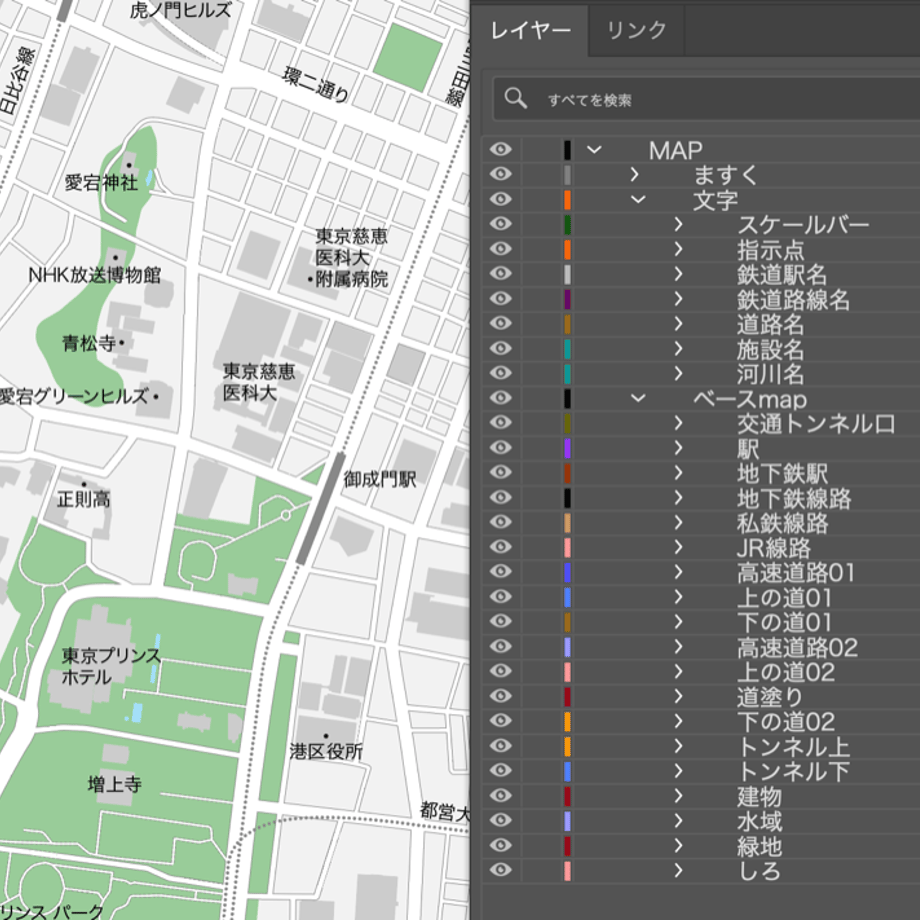The width and height of the screenshot is (920, 920).
Task: Select the 下の道01 layer name
Action: (784, 622)
